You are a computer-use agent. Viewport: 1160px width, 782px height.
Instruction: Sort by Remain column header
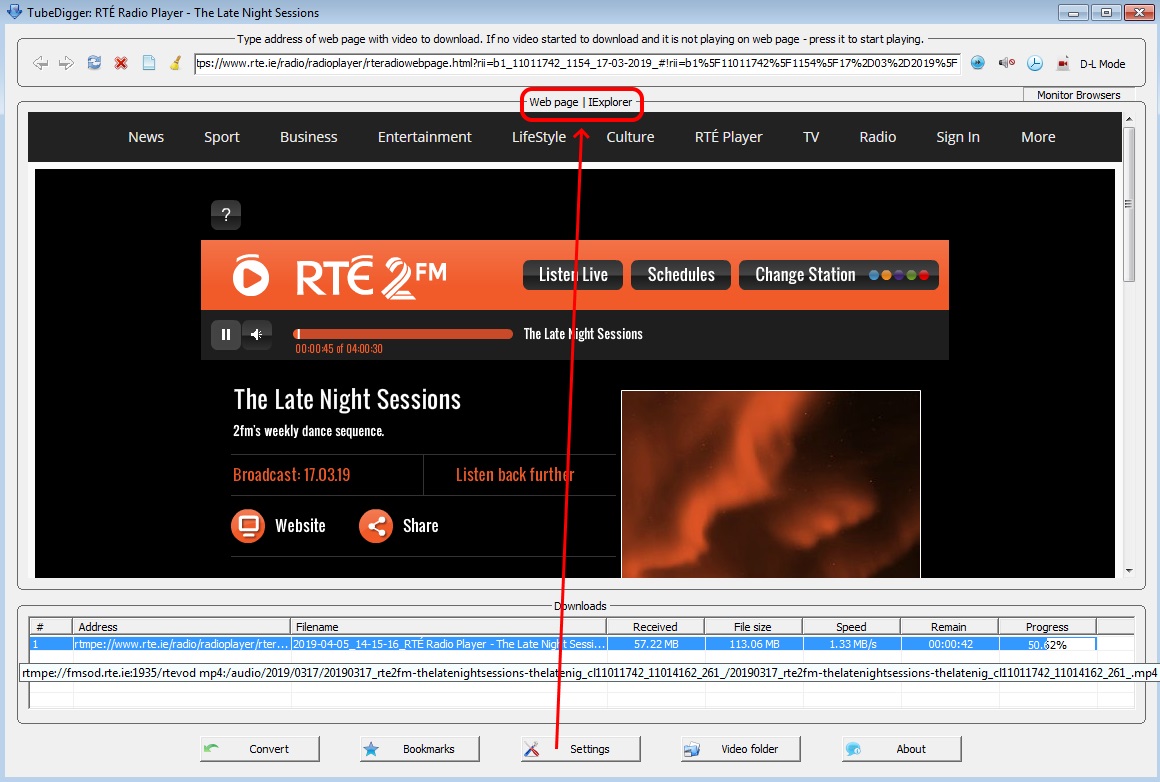point(948,626)
